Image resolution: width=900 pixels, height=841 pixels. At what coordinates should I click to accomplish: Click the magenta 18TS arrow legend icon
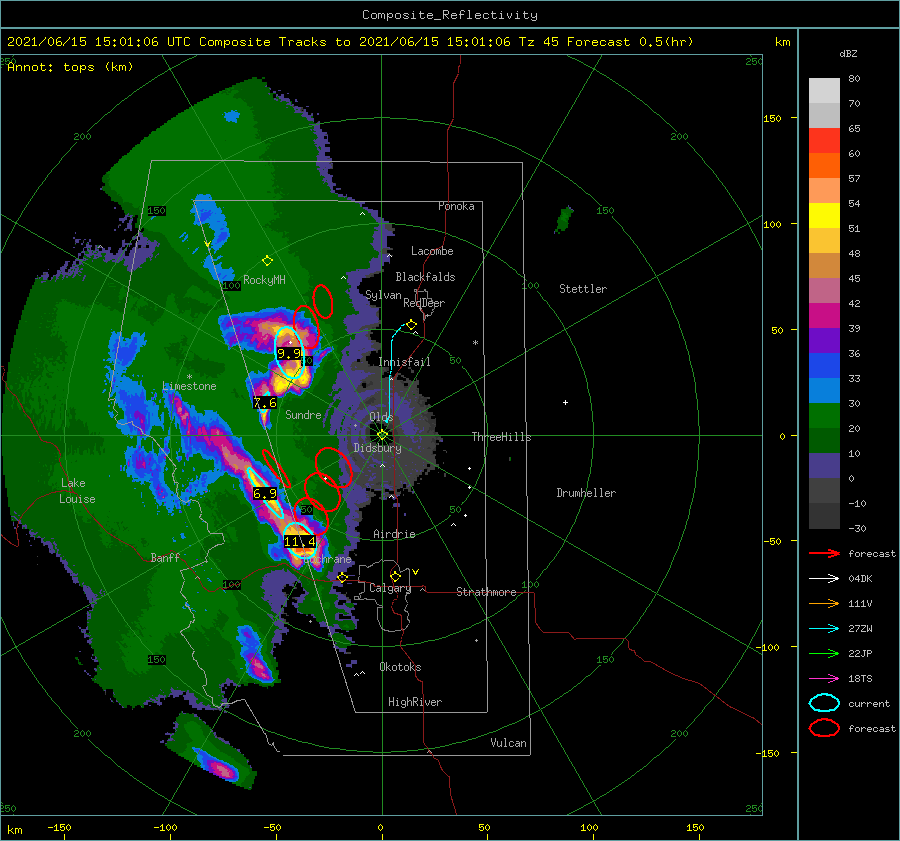(824, 679)
